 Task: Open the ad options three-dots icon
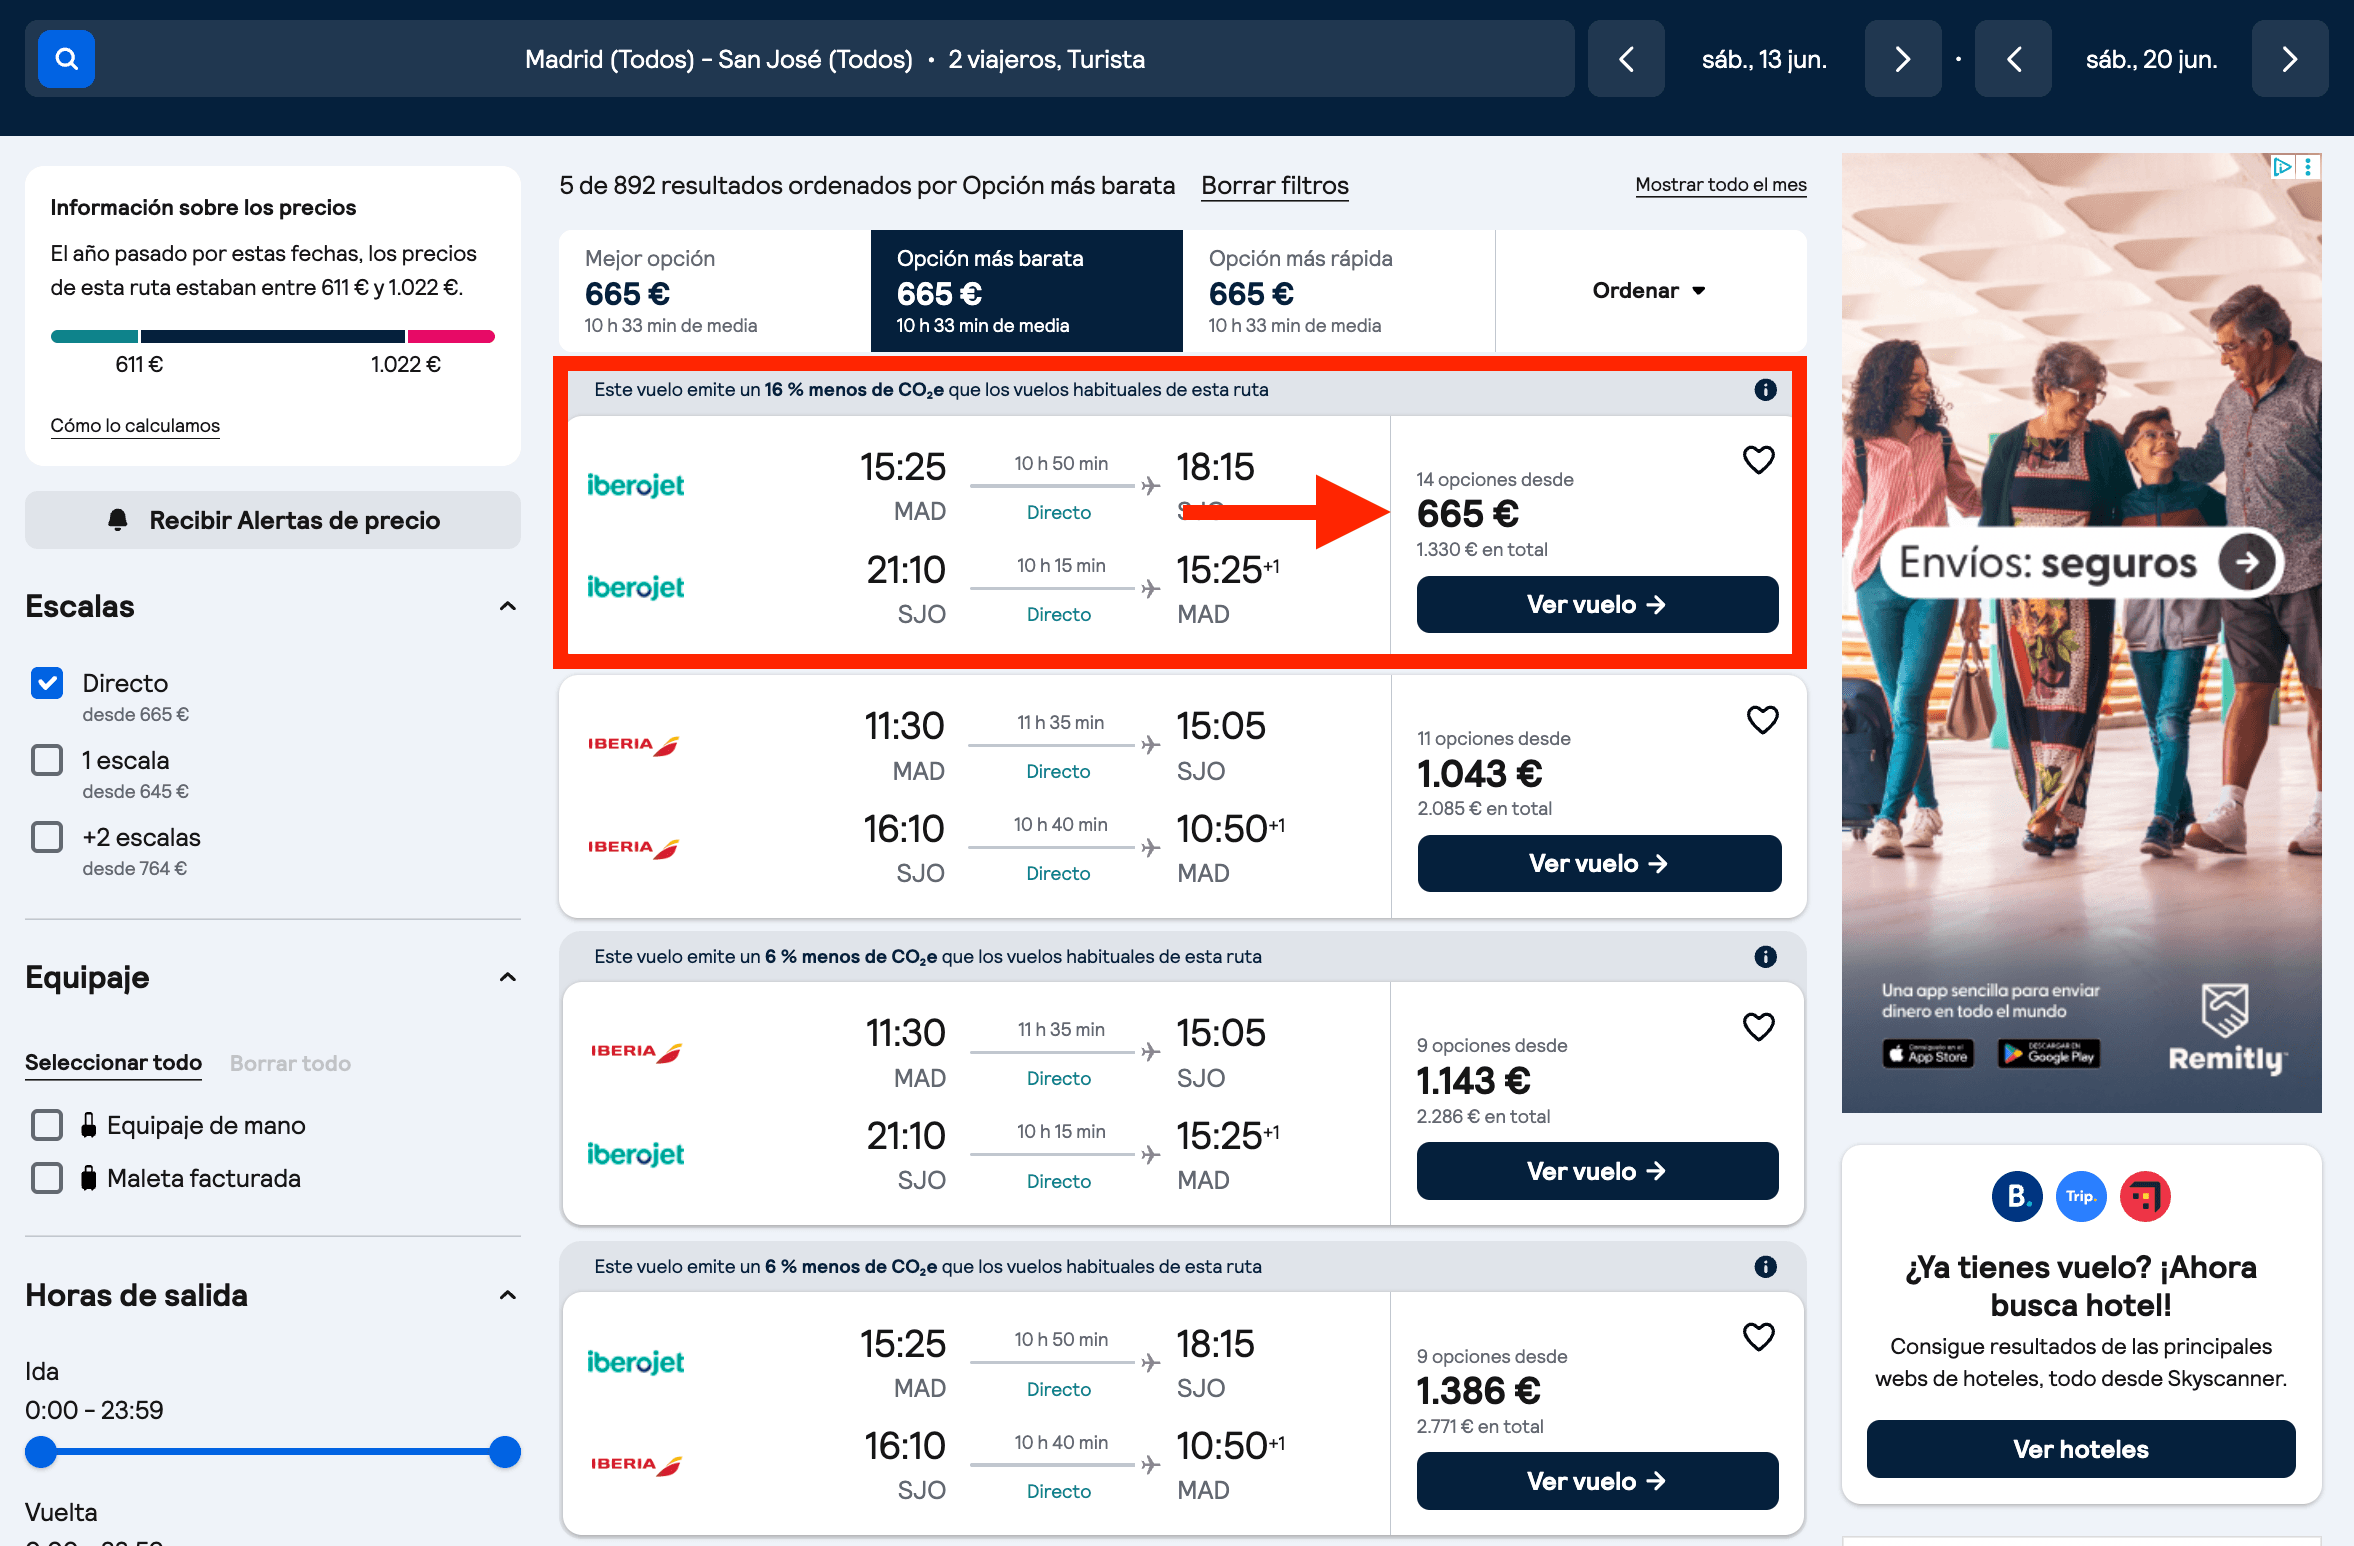click(2308, 167)
